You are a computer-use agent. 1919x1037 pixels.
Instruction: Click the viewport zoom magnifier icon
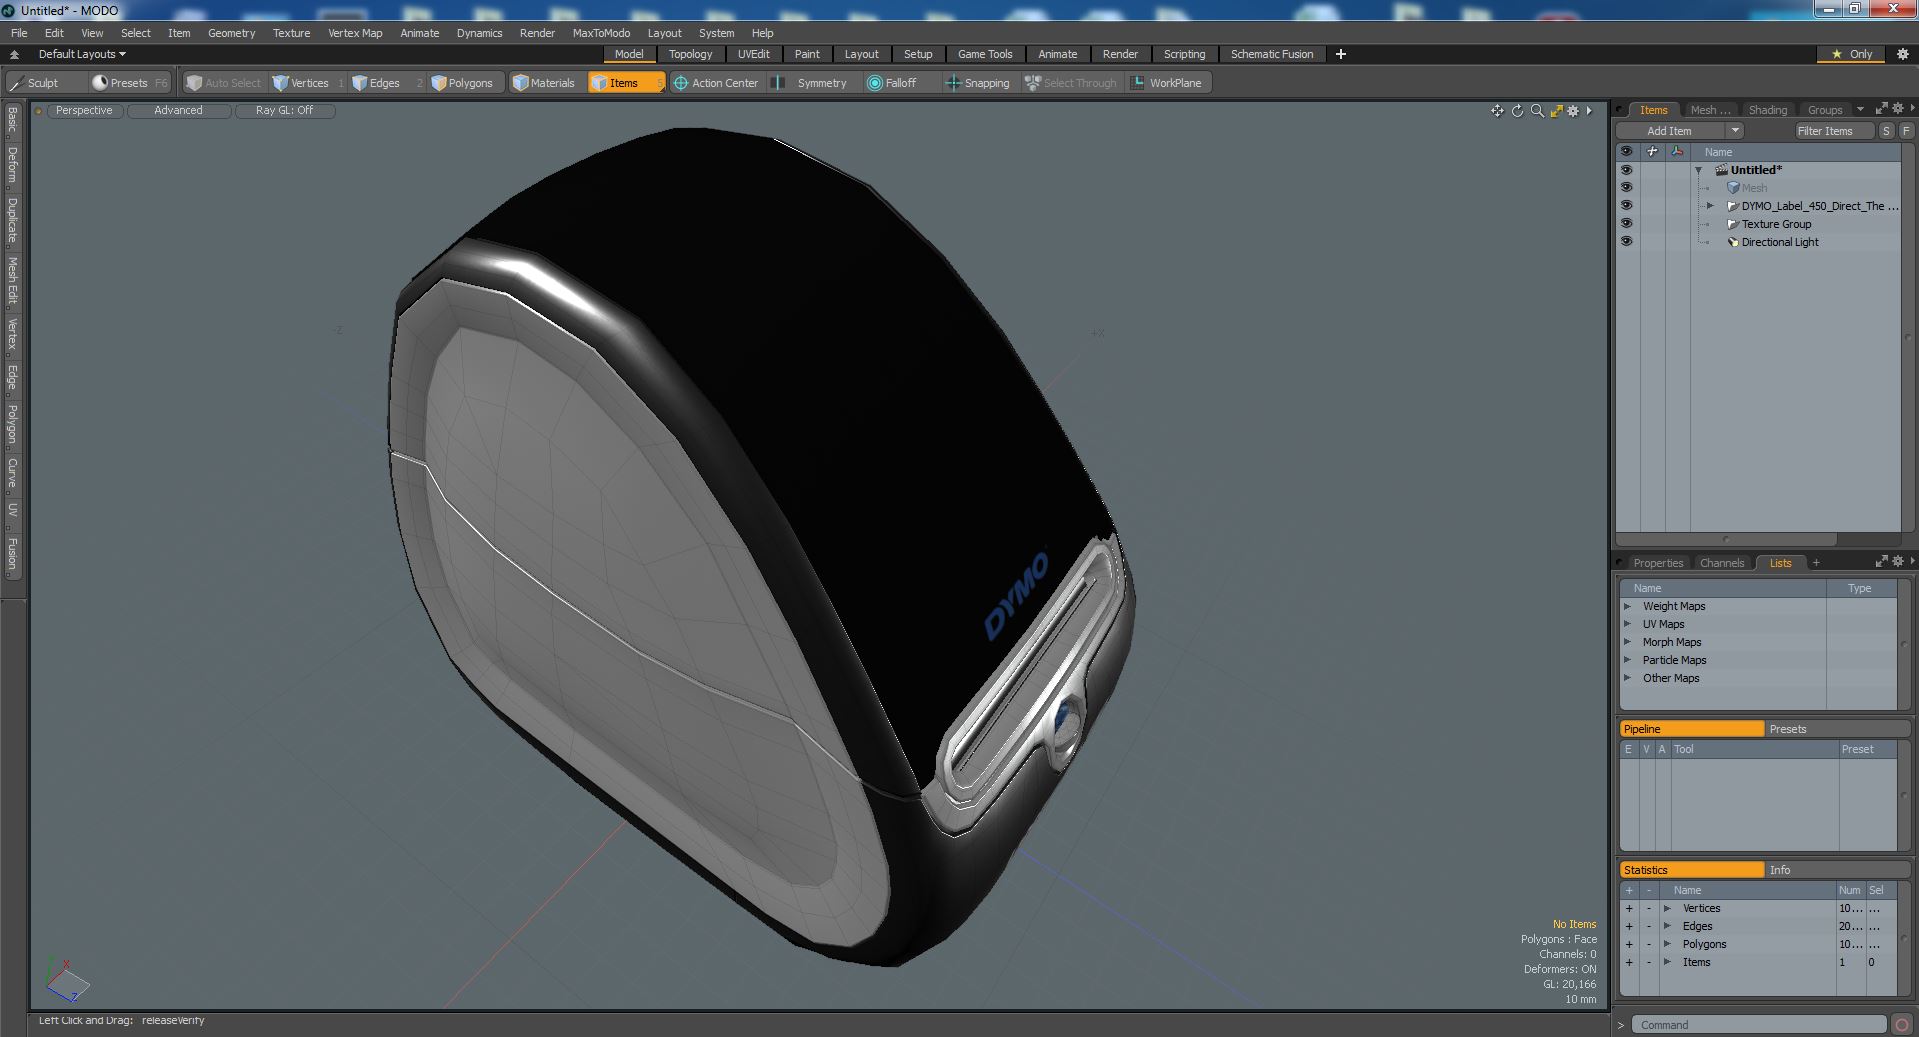tap(1537, 111)
